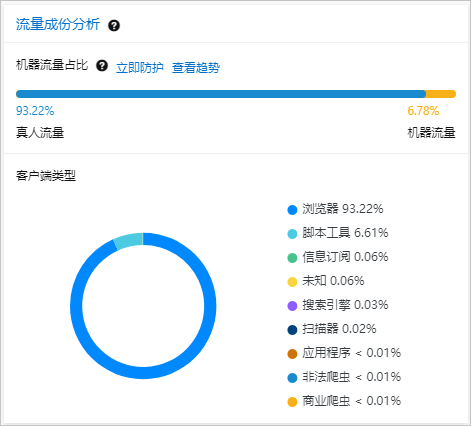The height and width of the screenshot is (426, 471).
Task: Toggle 商业爬虫 legend orange dot
Action: point(292,402)
